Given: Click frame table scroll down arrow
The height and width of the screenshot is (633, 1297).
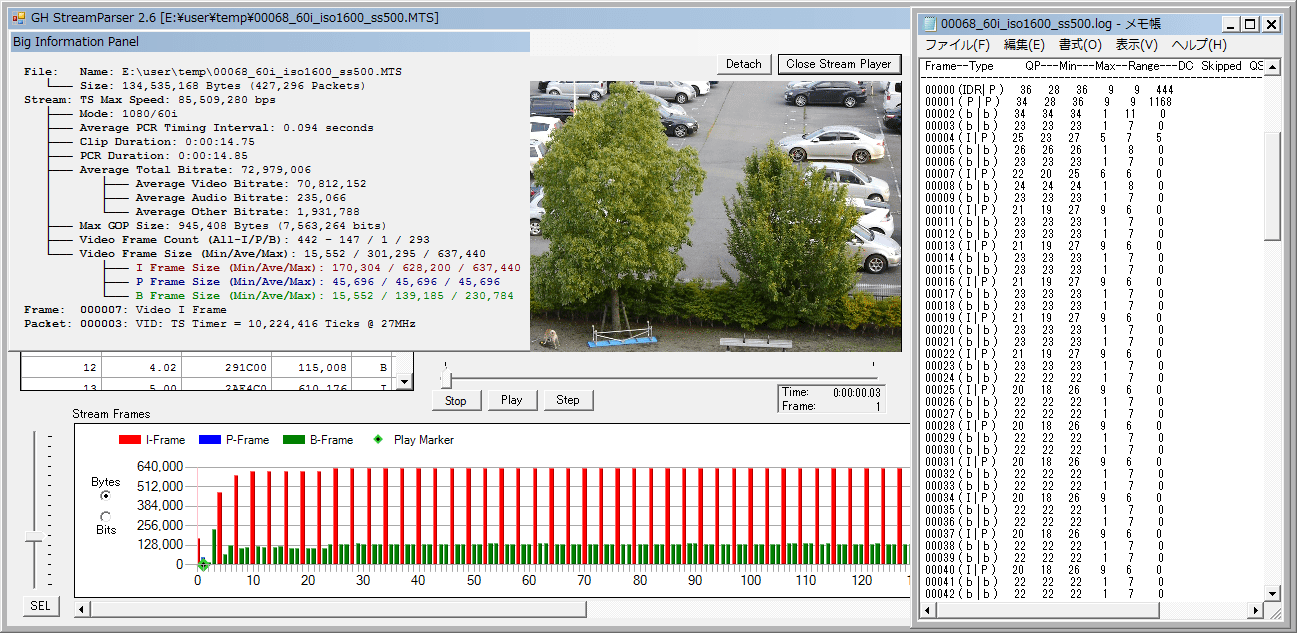Looking at the screenshot, I should pyautogui.click(x=403, y=381).
